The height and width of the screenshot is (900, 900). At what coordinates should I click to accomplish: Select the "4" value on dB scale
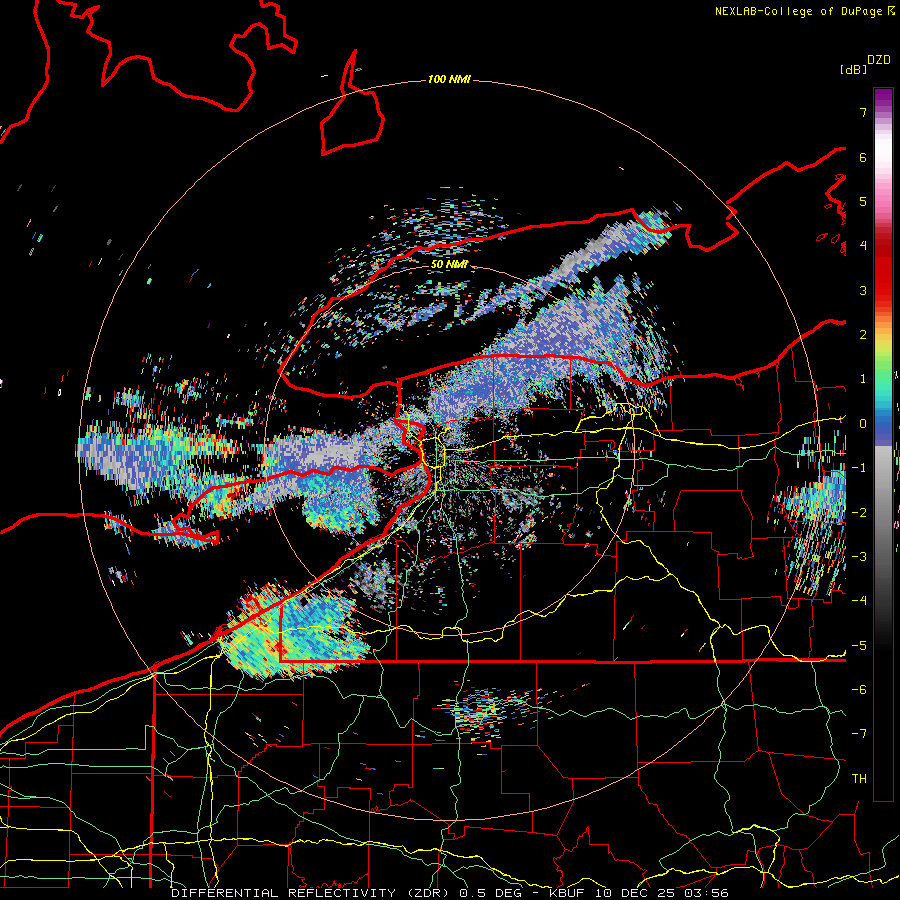[x=863, y=246]
